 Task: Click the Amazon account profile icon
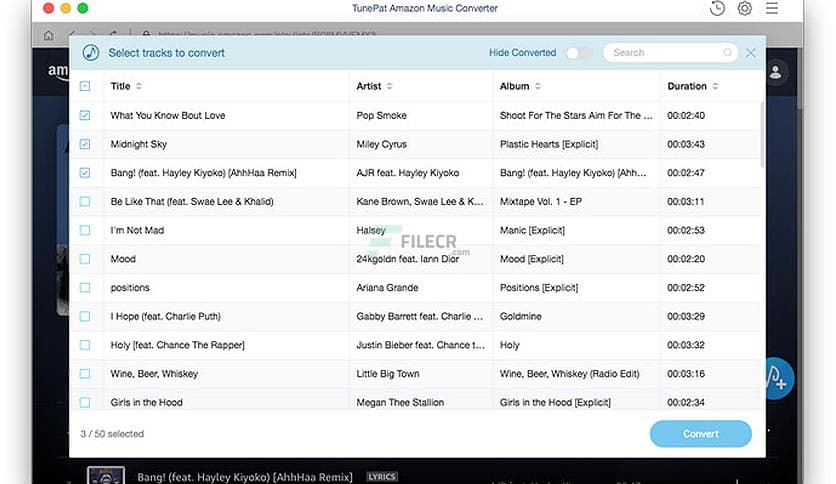[x=775, y=72]
